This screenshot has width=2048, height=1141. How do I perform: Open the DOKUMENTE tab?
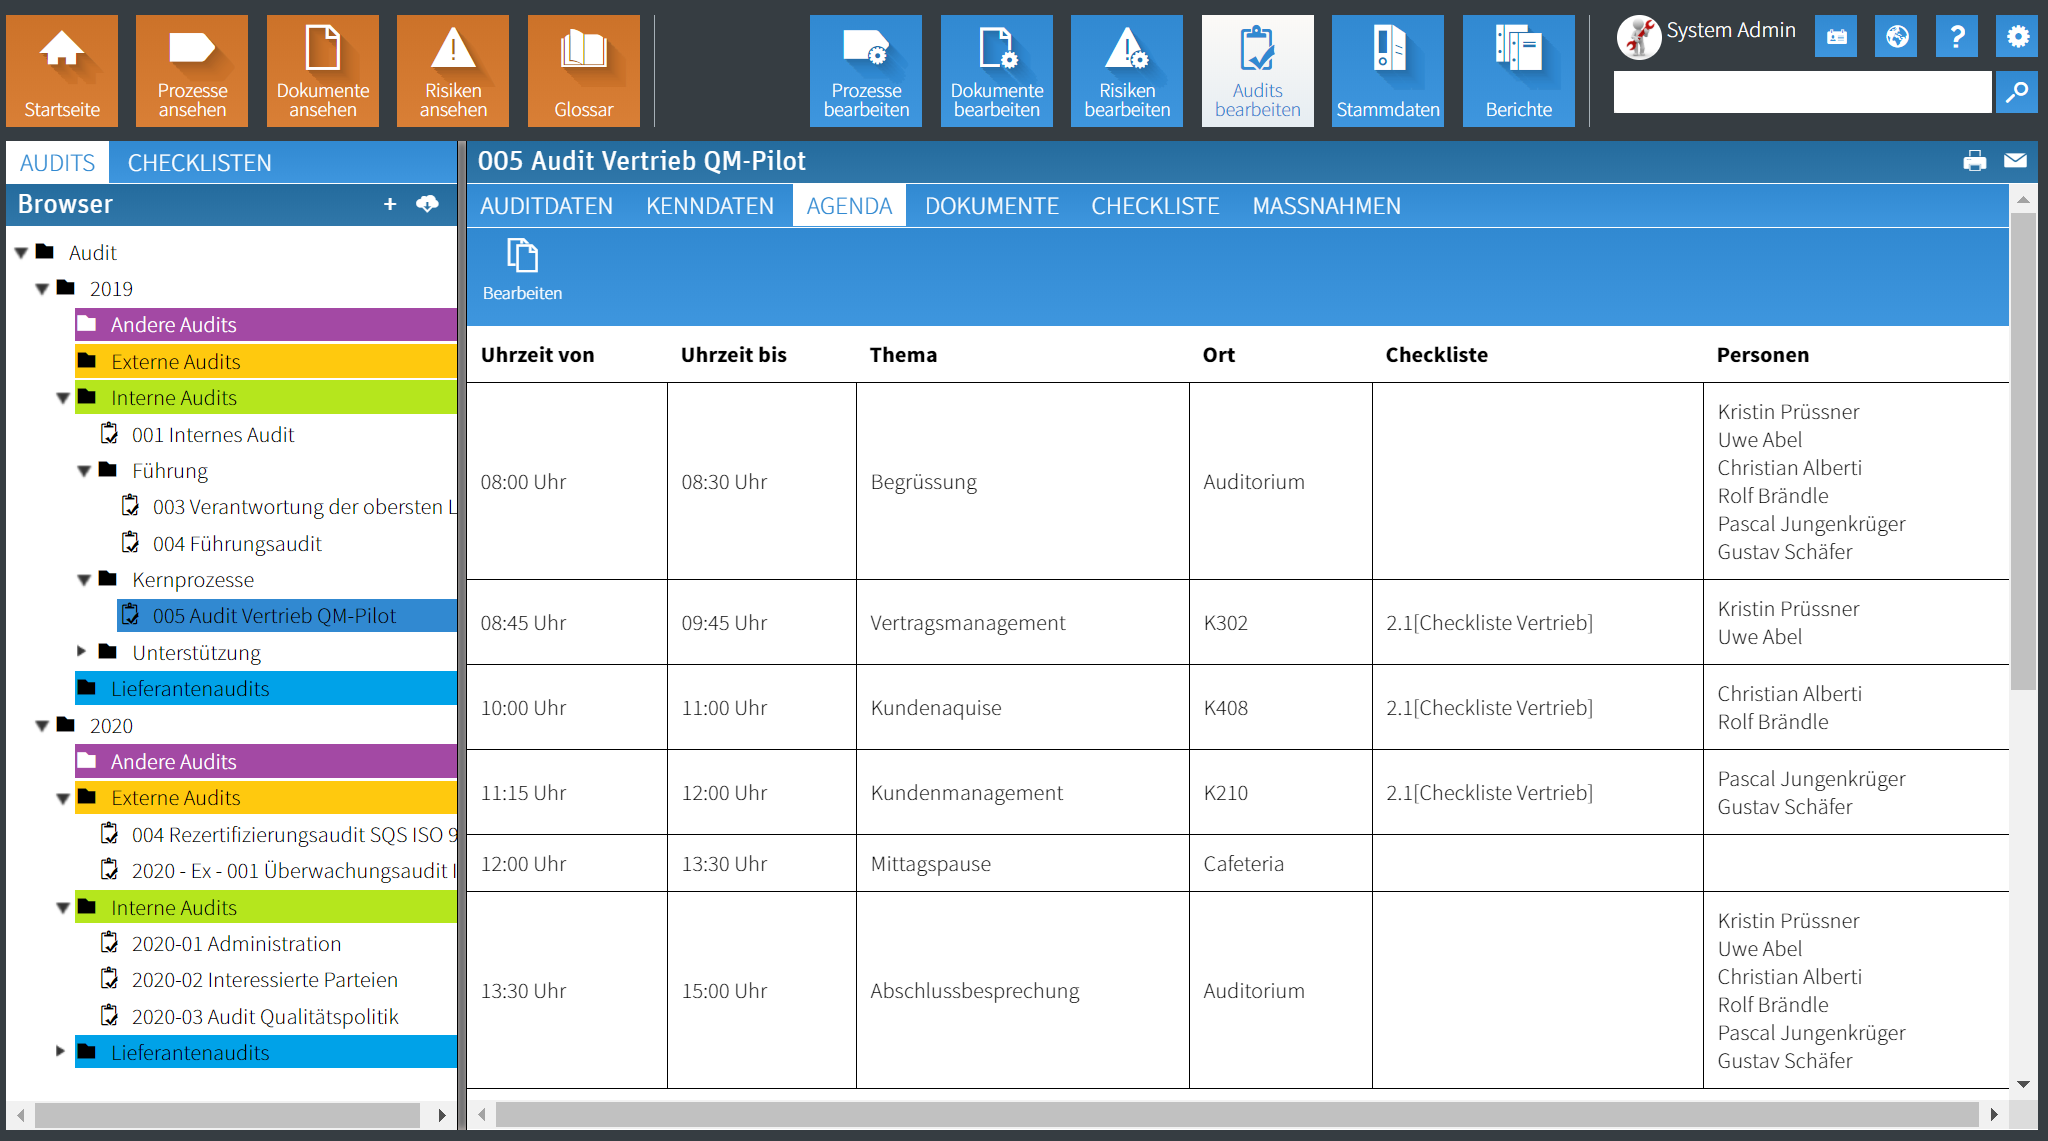click(992, 205)
